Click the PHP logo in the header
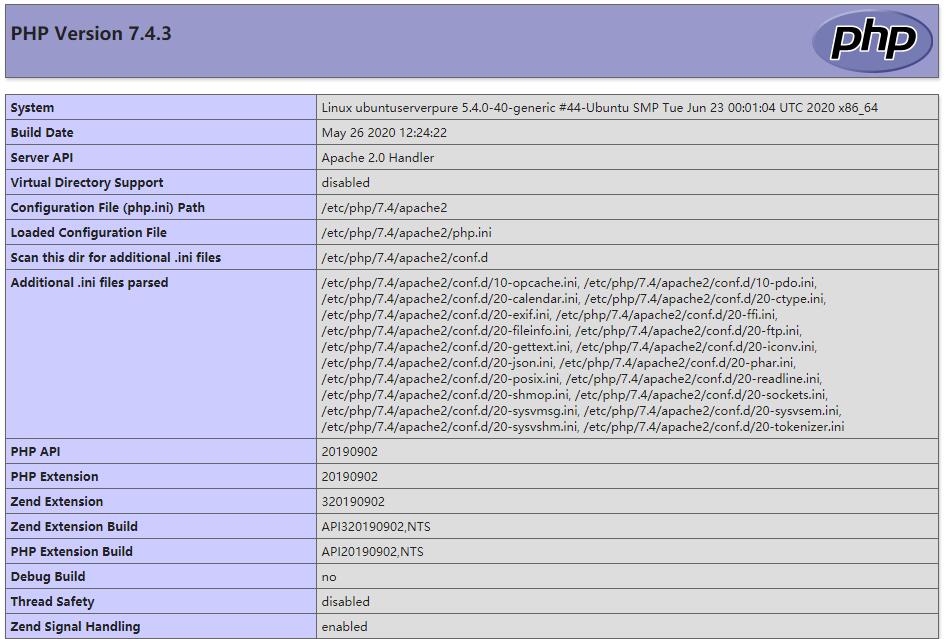 (872, 41)
